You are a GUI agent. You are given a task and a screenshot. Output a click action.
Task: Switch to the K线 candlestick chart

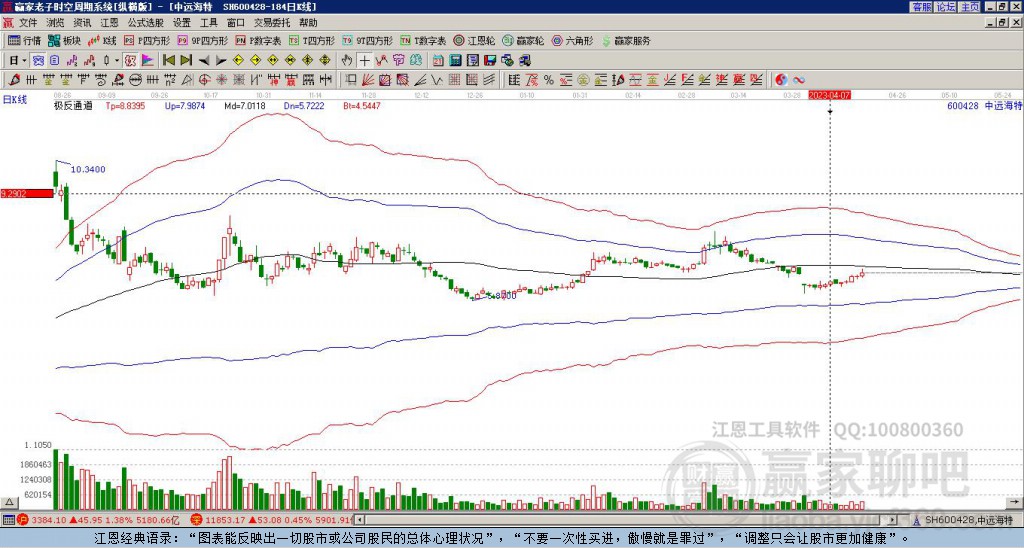[102, 40]
